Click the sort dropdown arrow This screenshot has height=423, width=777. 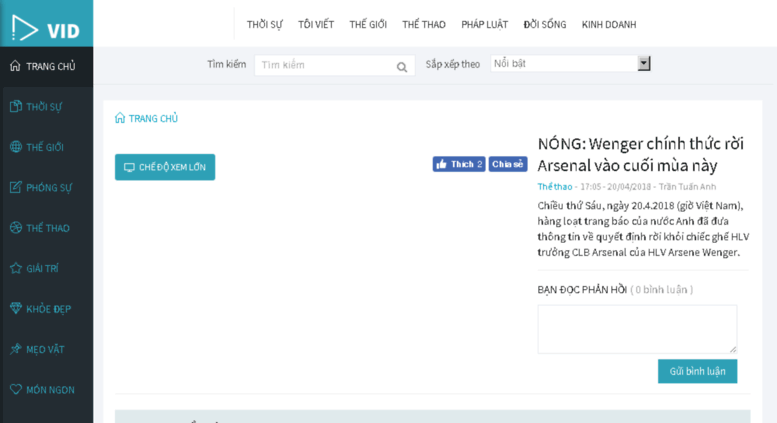pyautogui.click(x=644, y=63)
